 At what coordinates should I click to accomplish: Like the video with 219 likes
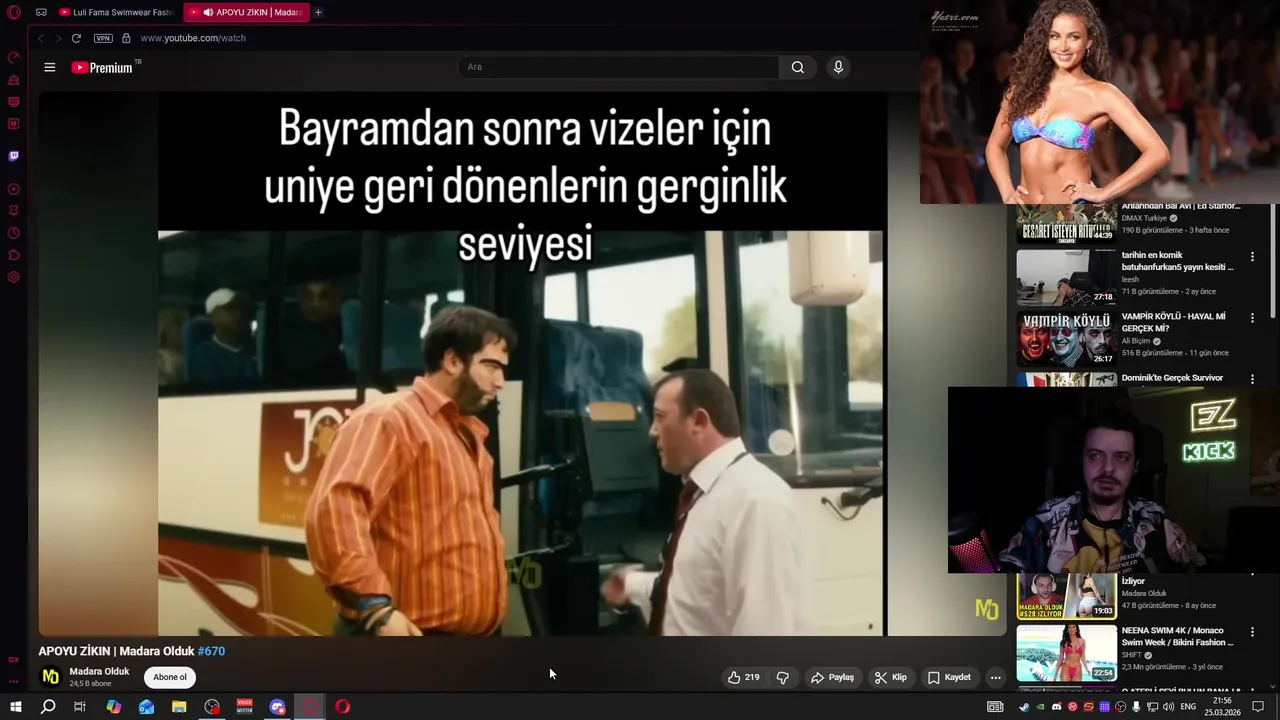point(743,677)
